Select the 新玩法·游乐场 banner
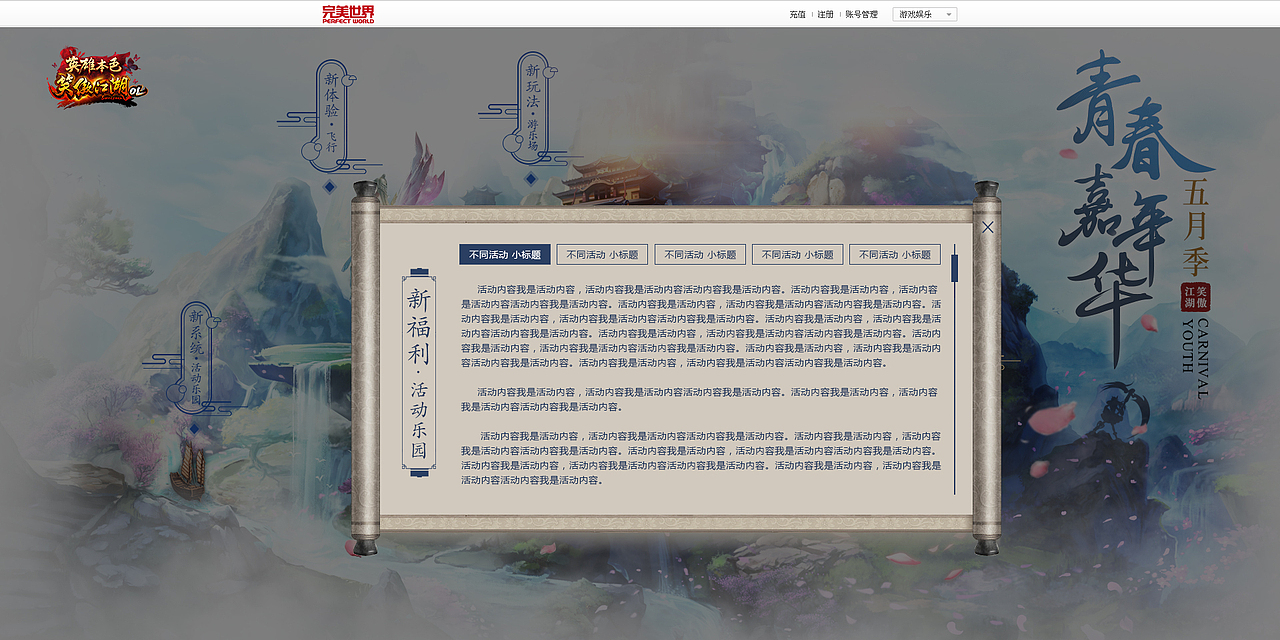The image size is (1280, 640). (x=533, y=108)
